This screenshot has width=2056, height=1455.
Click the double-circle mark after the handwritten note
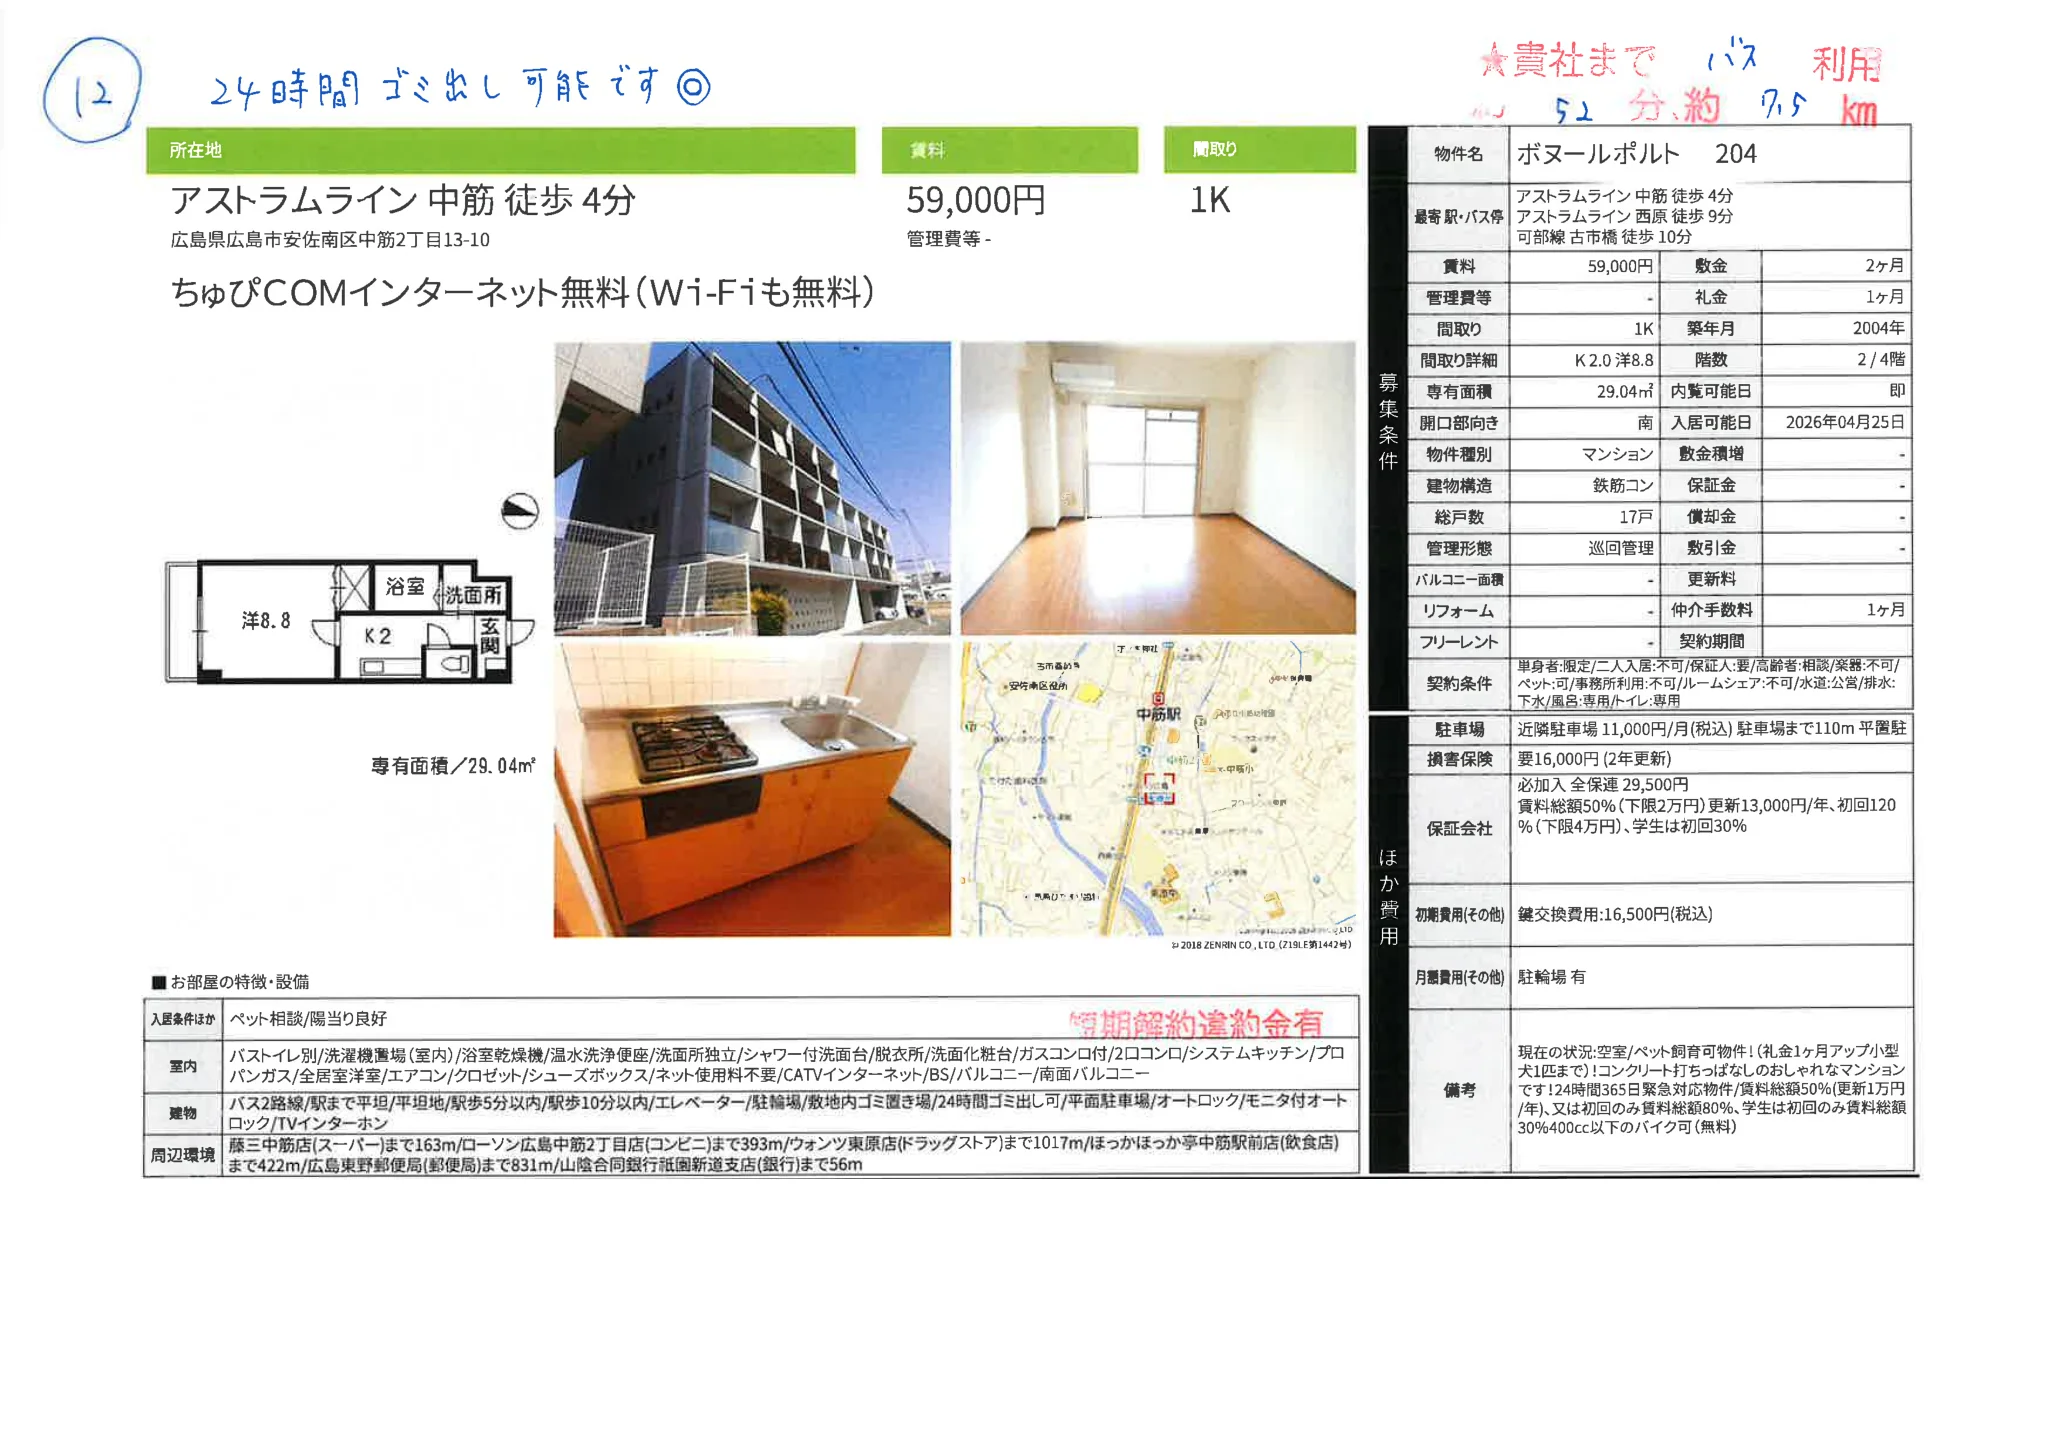693,87
